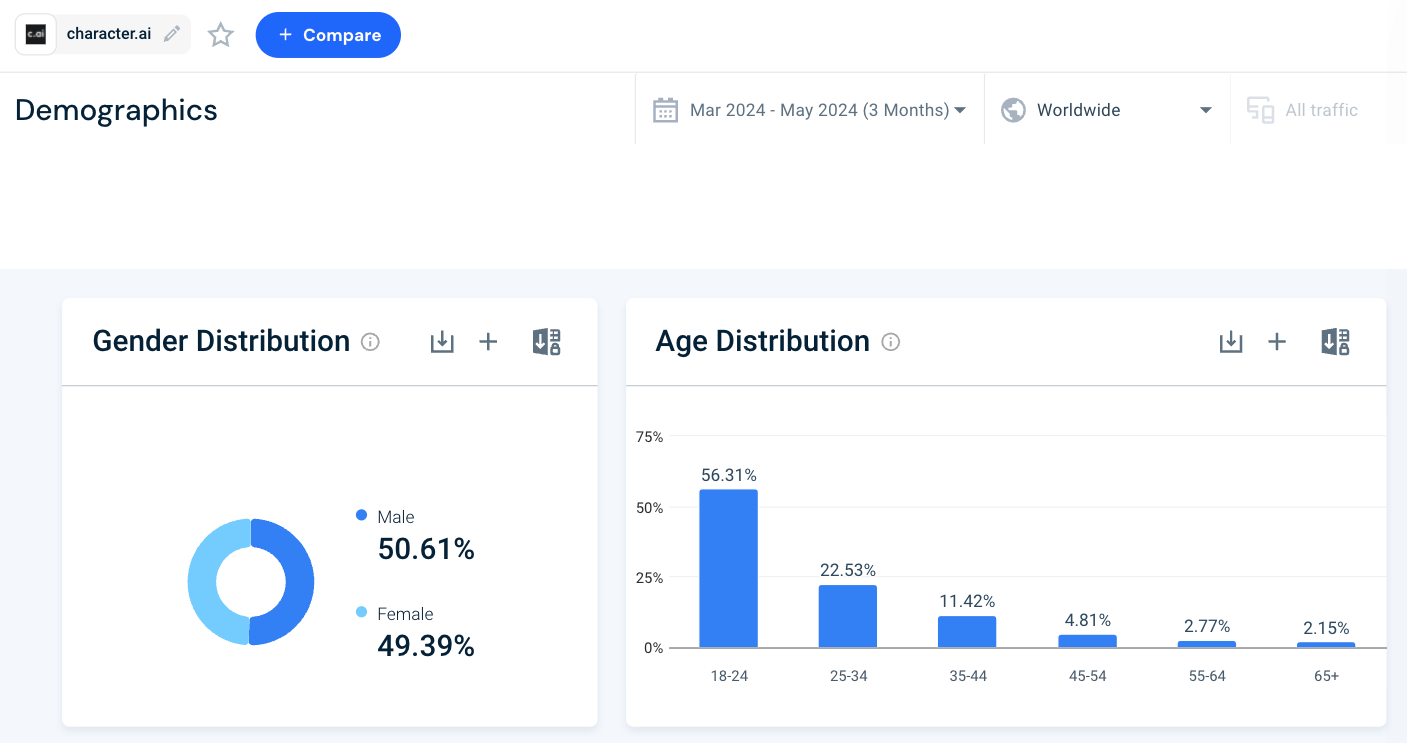This screenshot has width=1407, height=743.
Task: Click the character.ai domain name chip
Action: [x=108, y=34]
